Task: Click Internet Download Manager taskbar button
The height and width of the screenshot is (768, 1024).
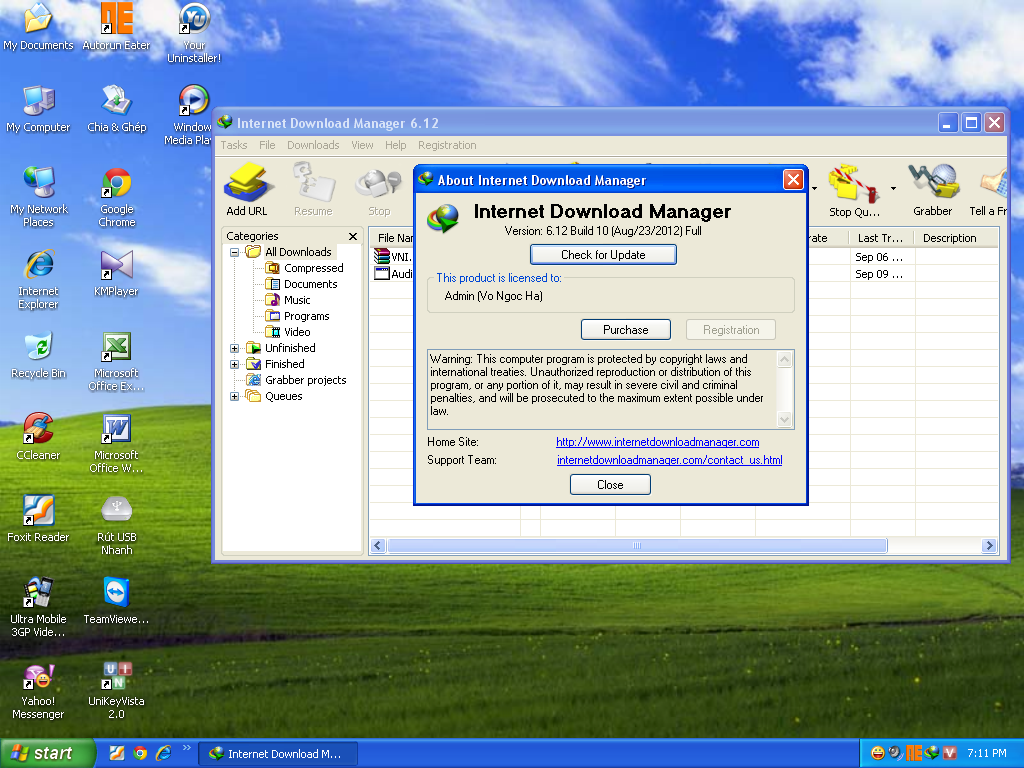Action: [277, 754]
